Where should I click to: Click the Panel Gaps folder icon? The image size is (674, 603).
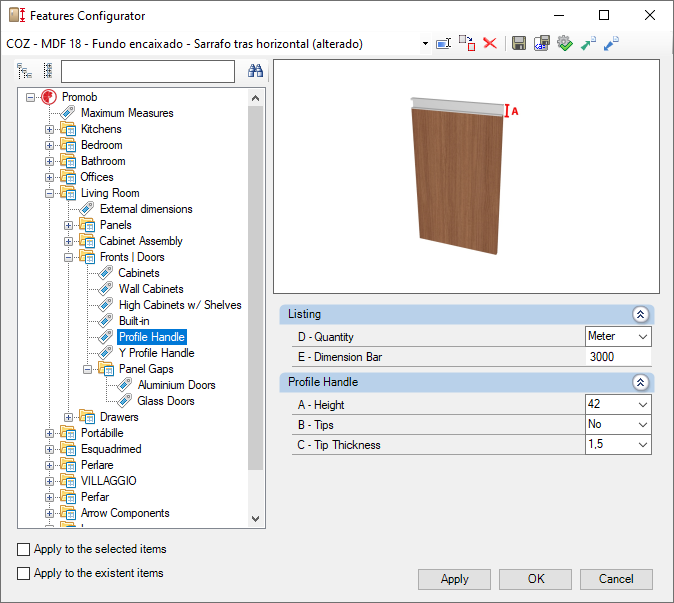click(106, 369)
